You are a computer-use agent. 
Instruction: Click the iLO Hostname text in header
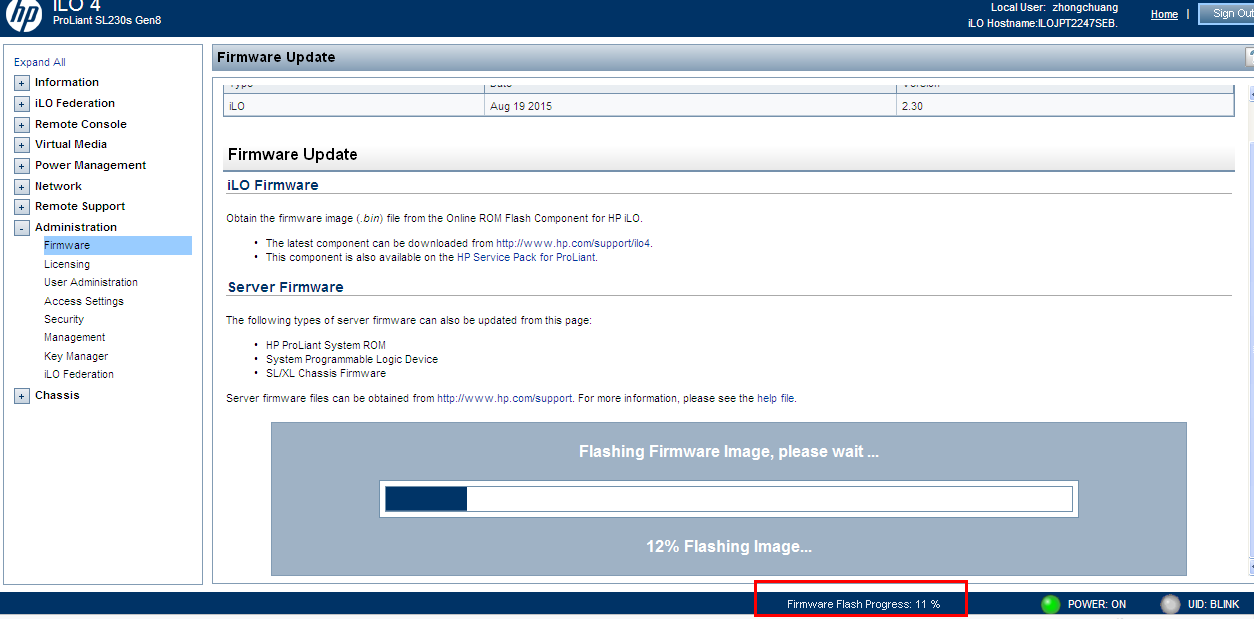coord(1043,23)
